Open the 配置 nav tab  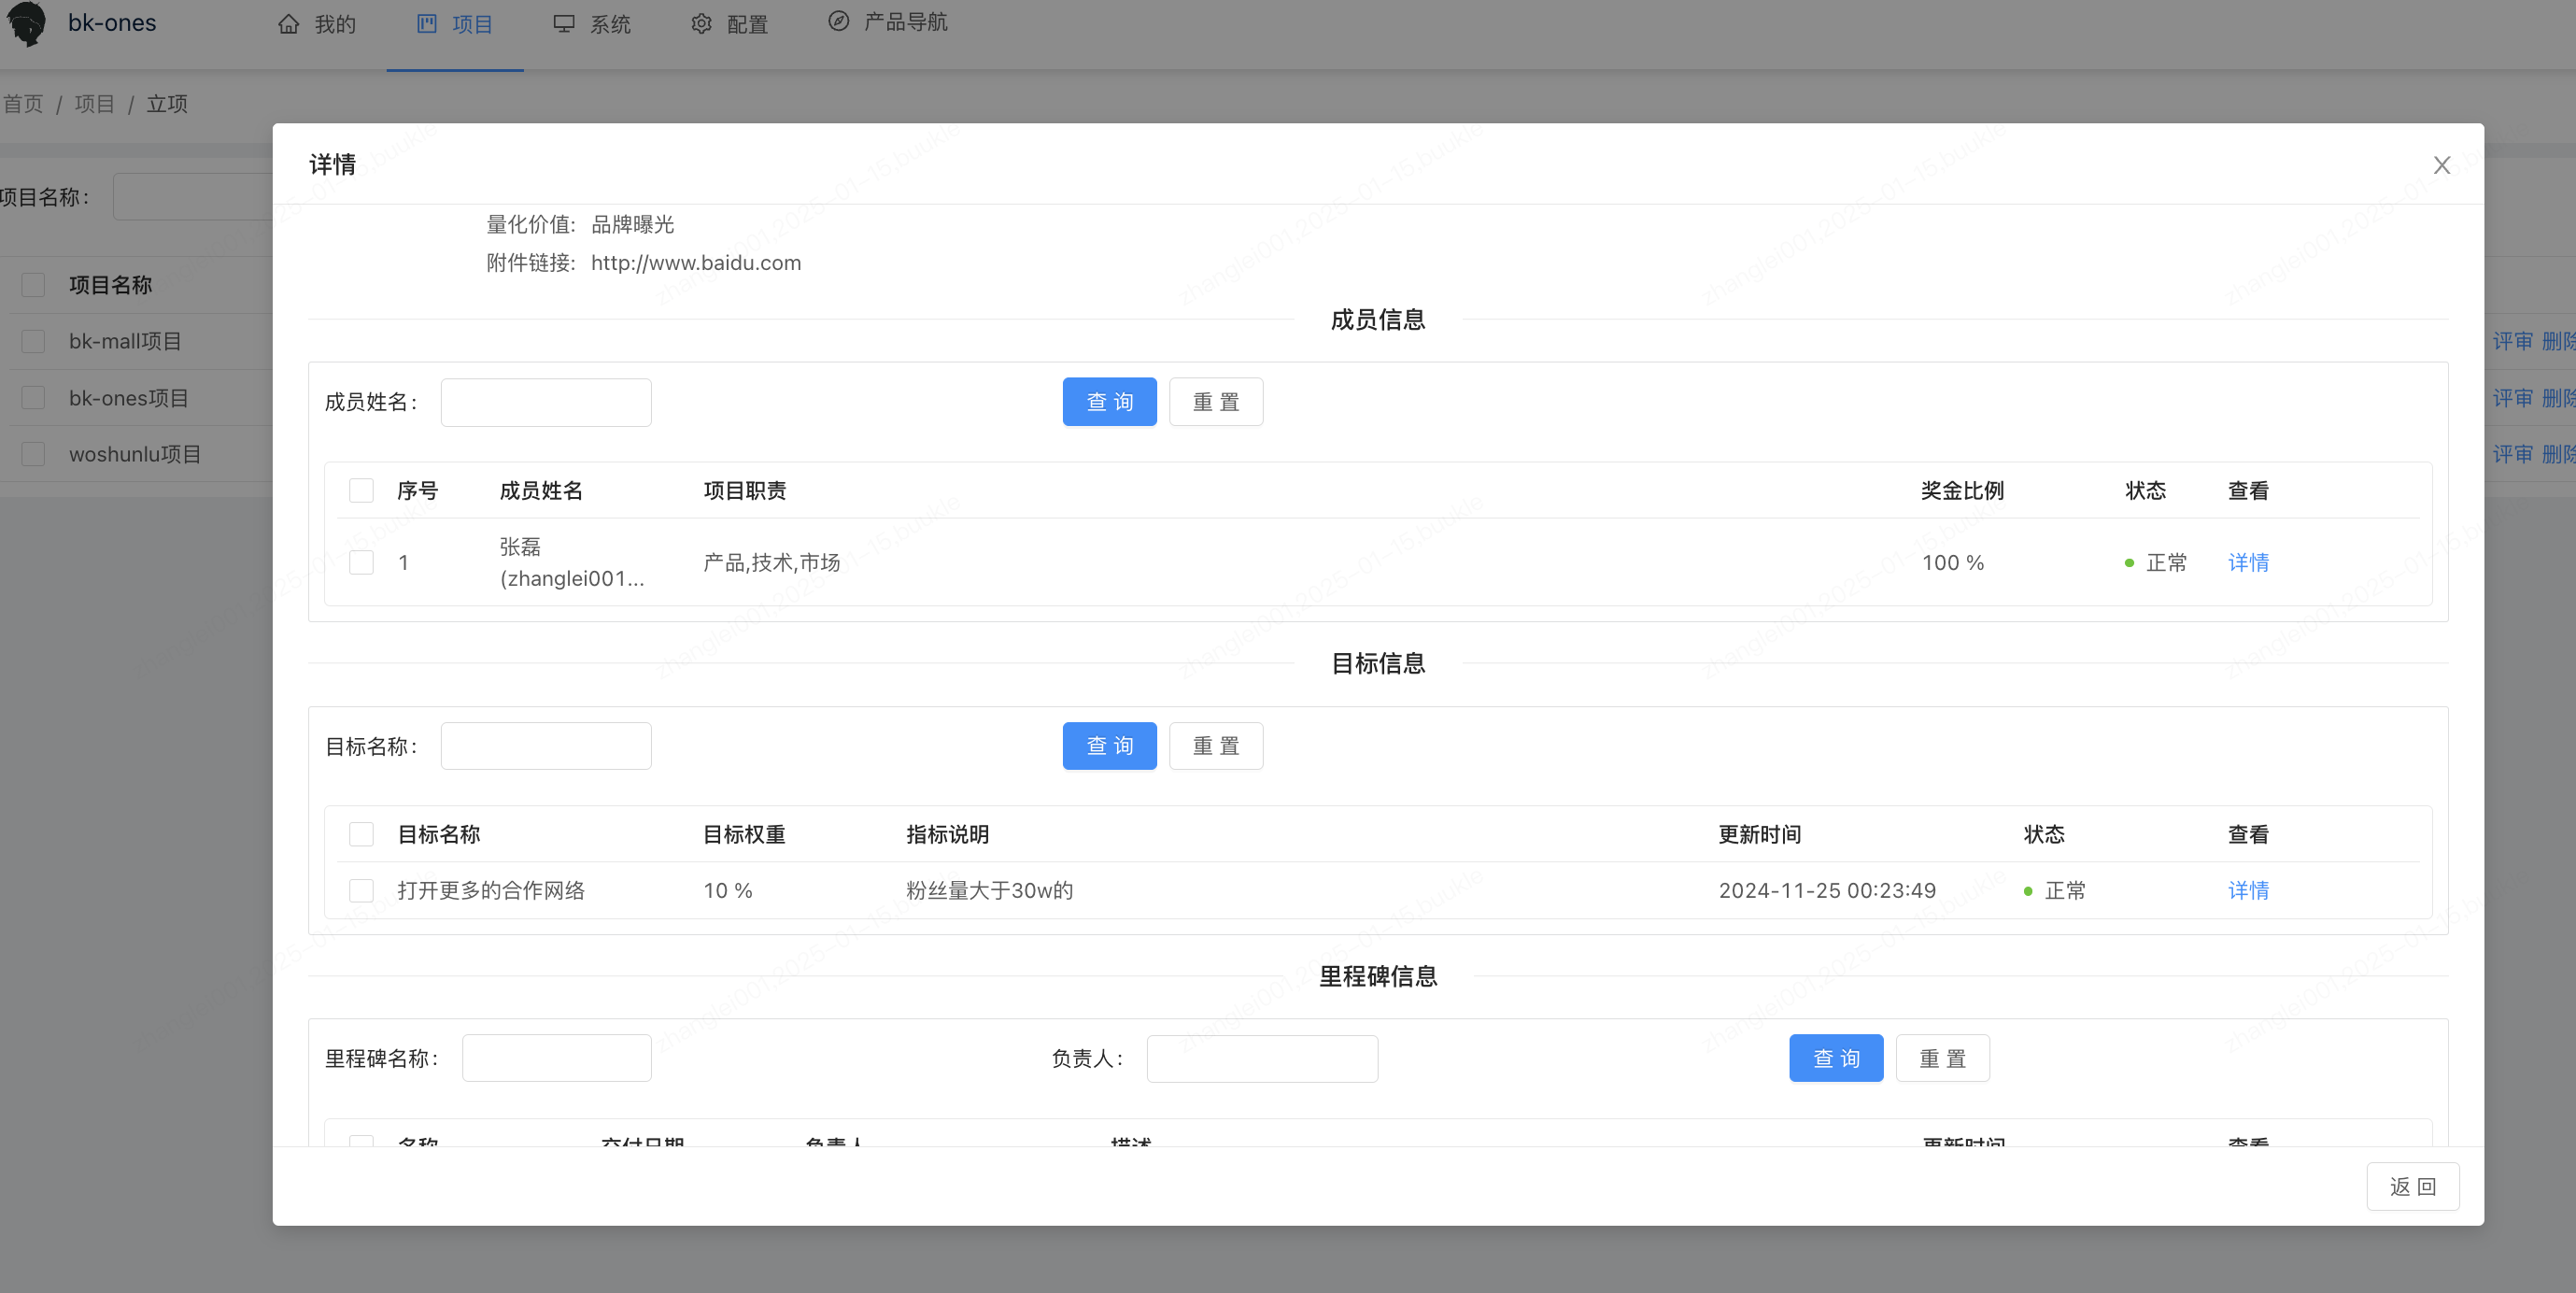730,24
